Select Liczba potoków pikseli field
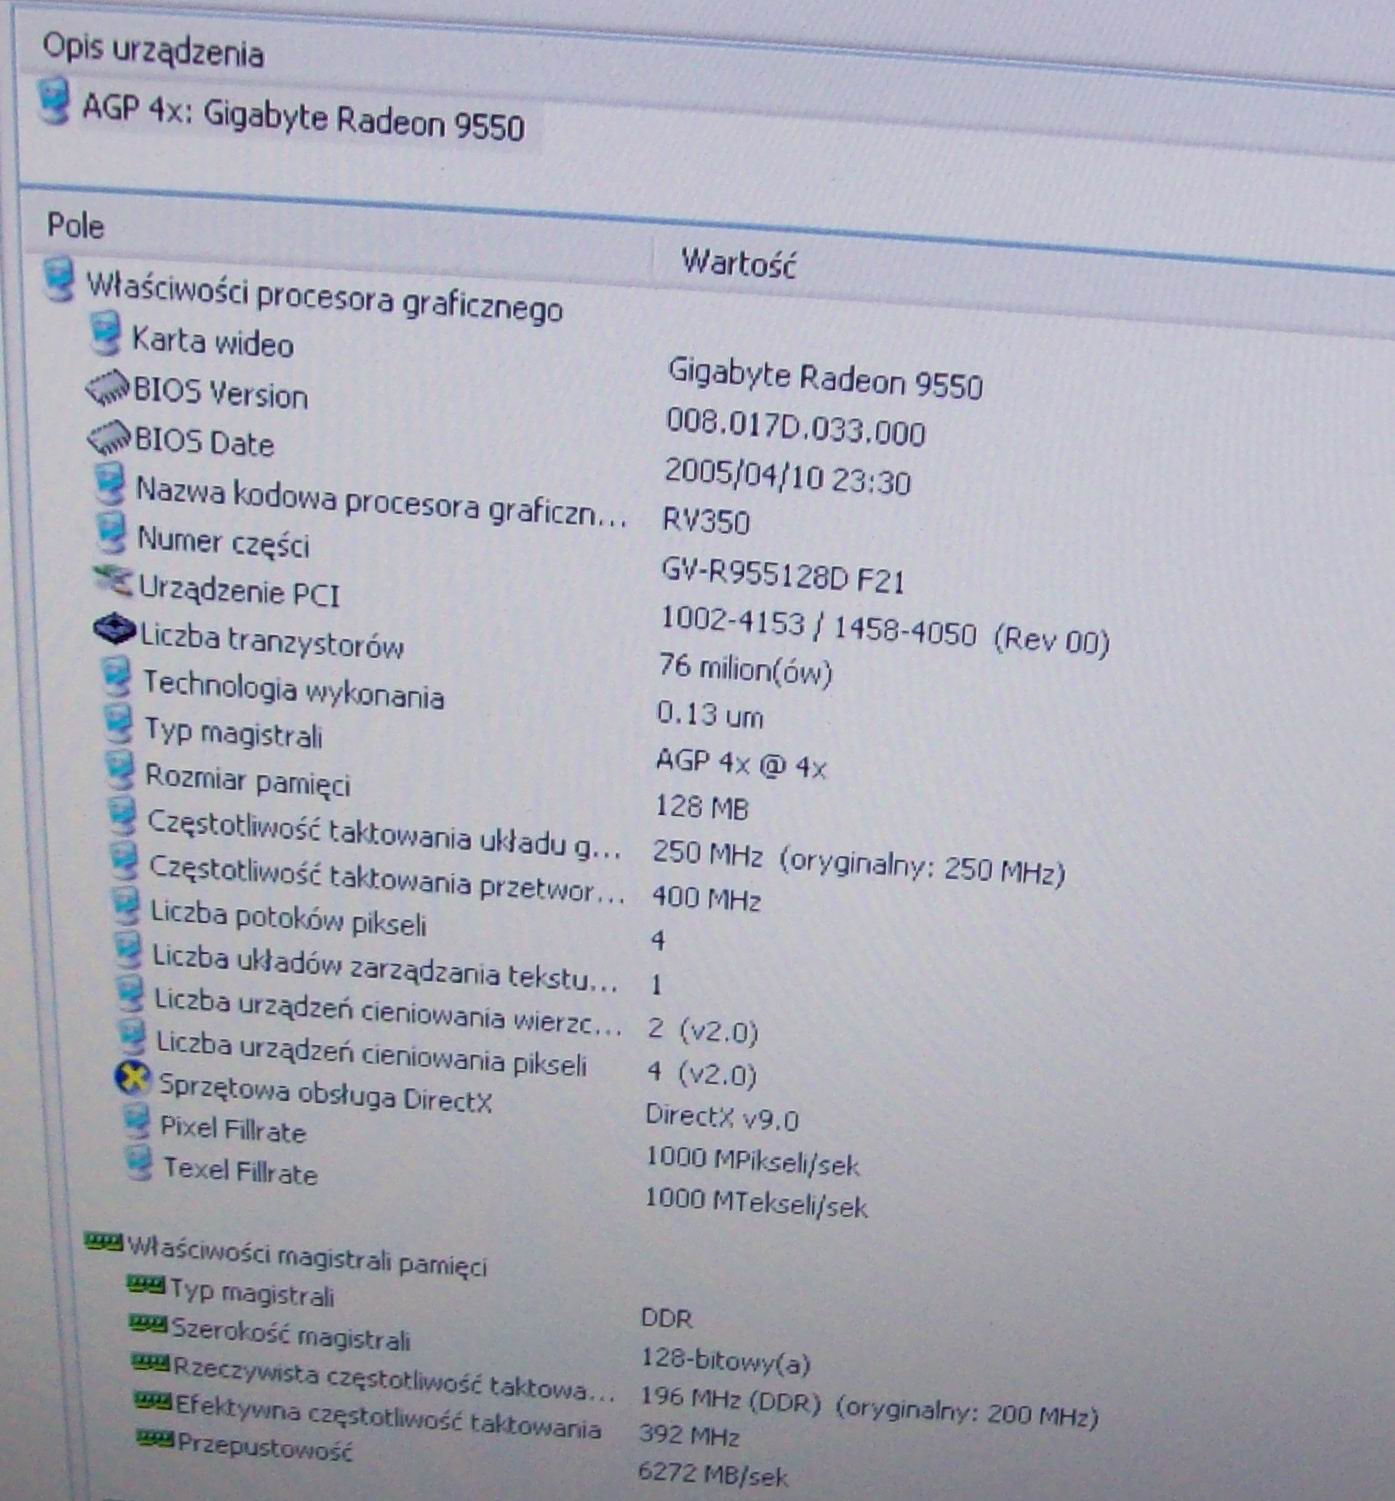 [289, 917]
